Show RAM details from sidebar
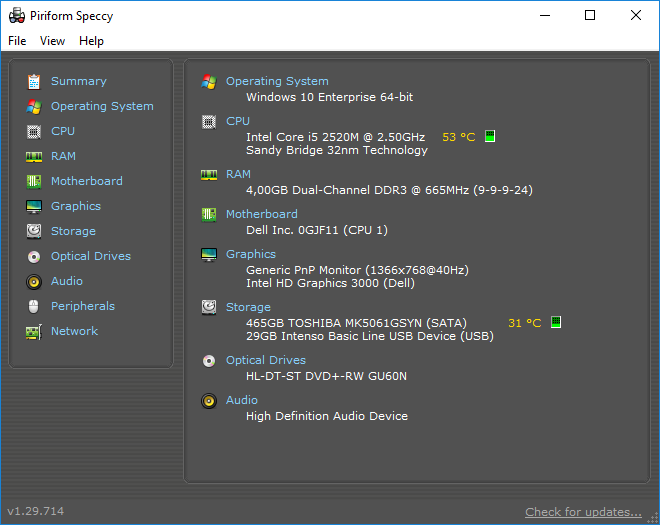Image resolution: width=660 pixels, height=525 pixels. pyautogui.click(x=63, y=156)
